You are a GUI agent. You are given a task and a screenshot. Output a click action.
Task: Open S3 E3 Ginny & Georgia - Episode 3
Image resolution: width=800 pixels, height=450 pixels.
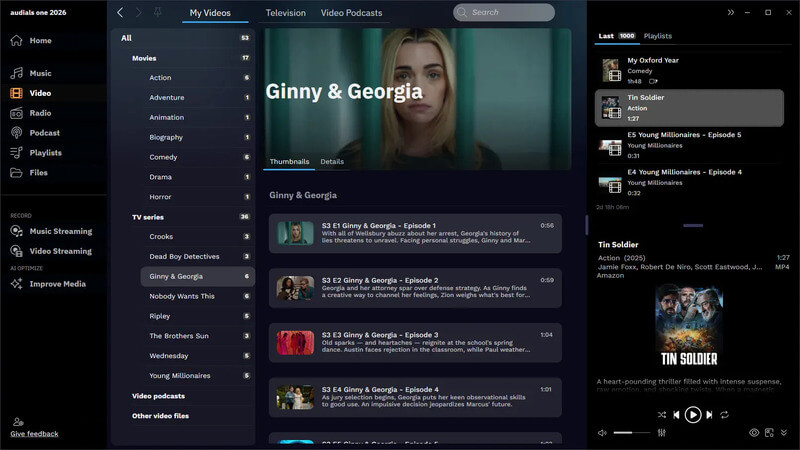[x=415, y=342]
